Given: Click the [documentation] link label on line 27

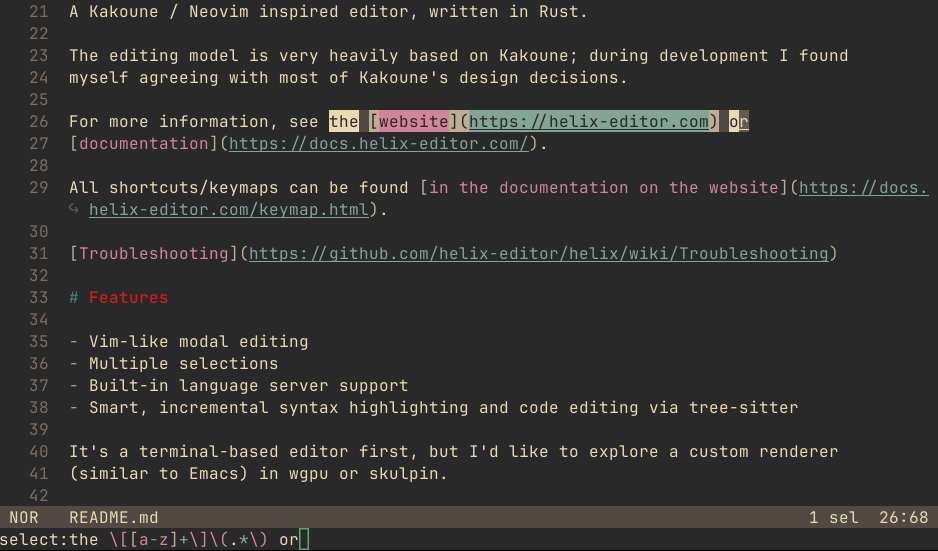Looking at the screenshot, I should tap(144, 144).
